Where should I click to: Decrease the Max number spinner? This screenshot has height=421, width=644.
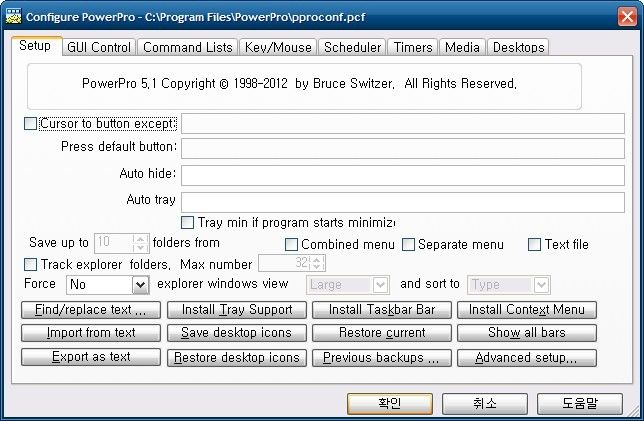pyautogui.click(x=317, y=267)
